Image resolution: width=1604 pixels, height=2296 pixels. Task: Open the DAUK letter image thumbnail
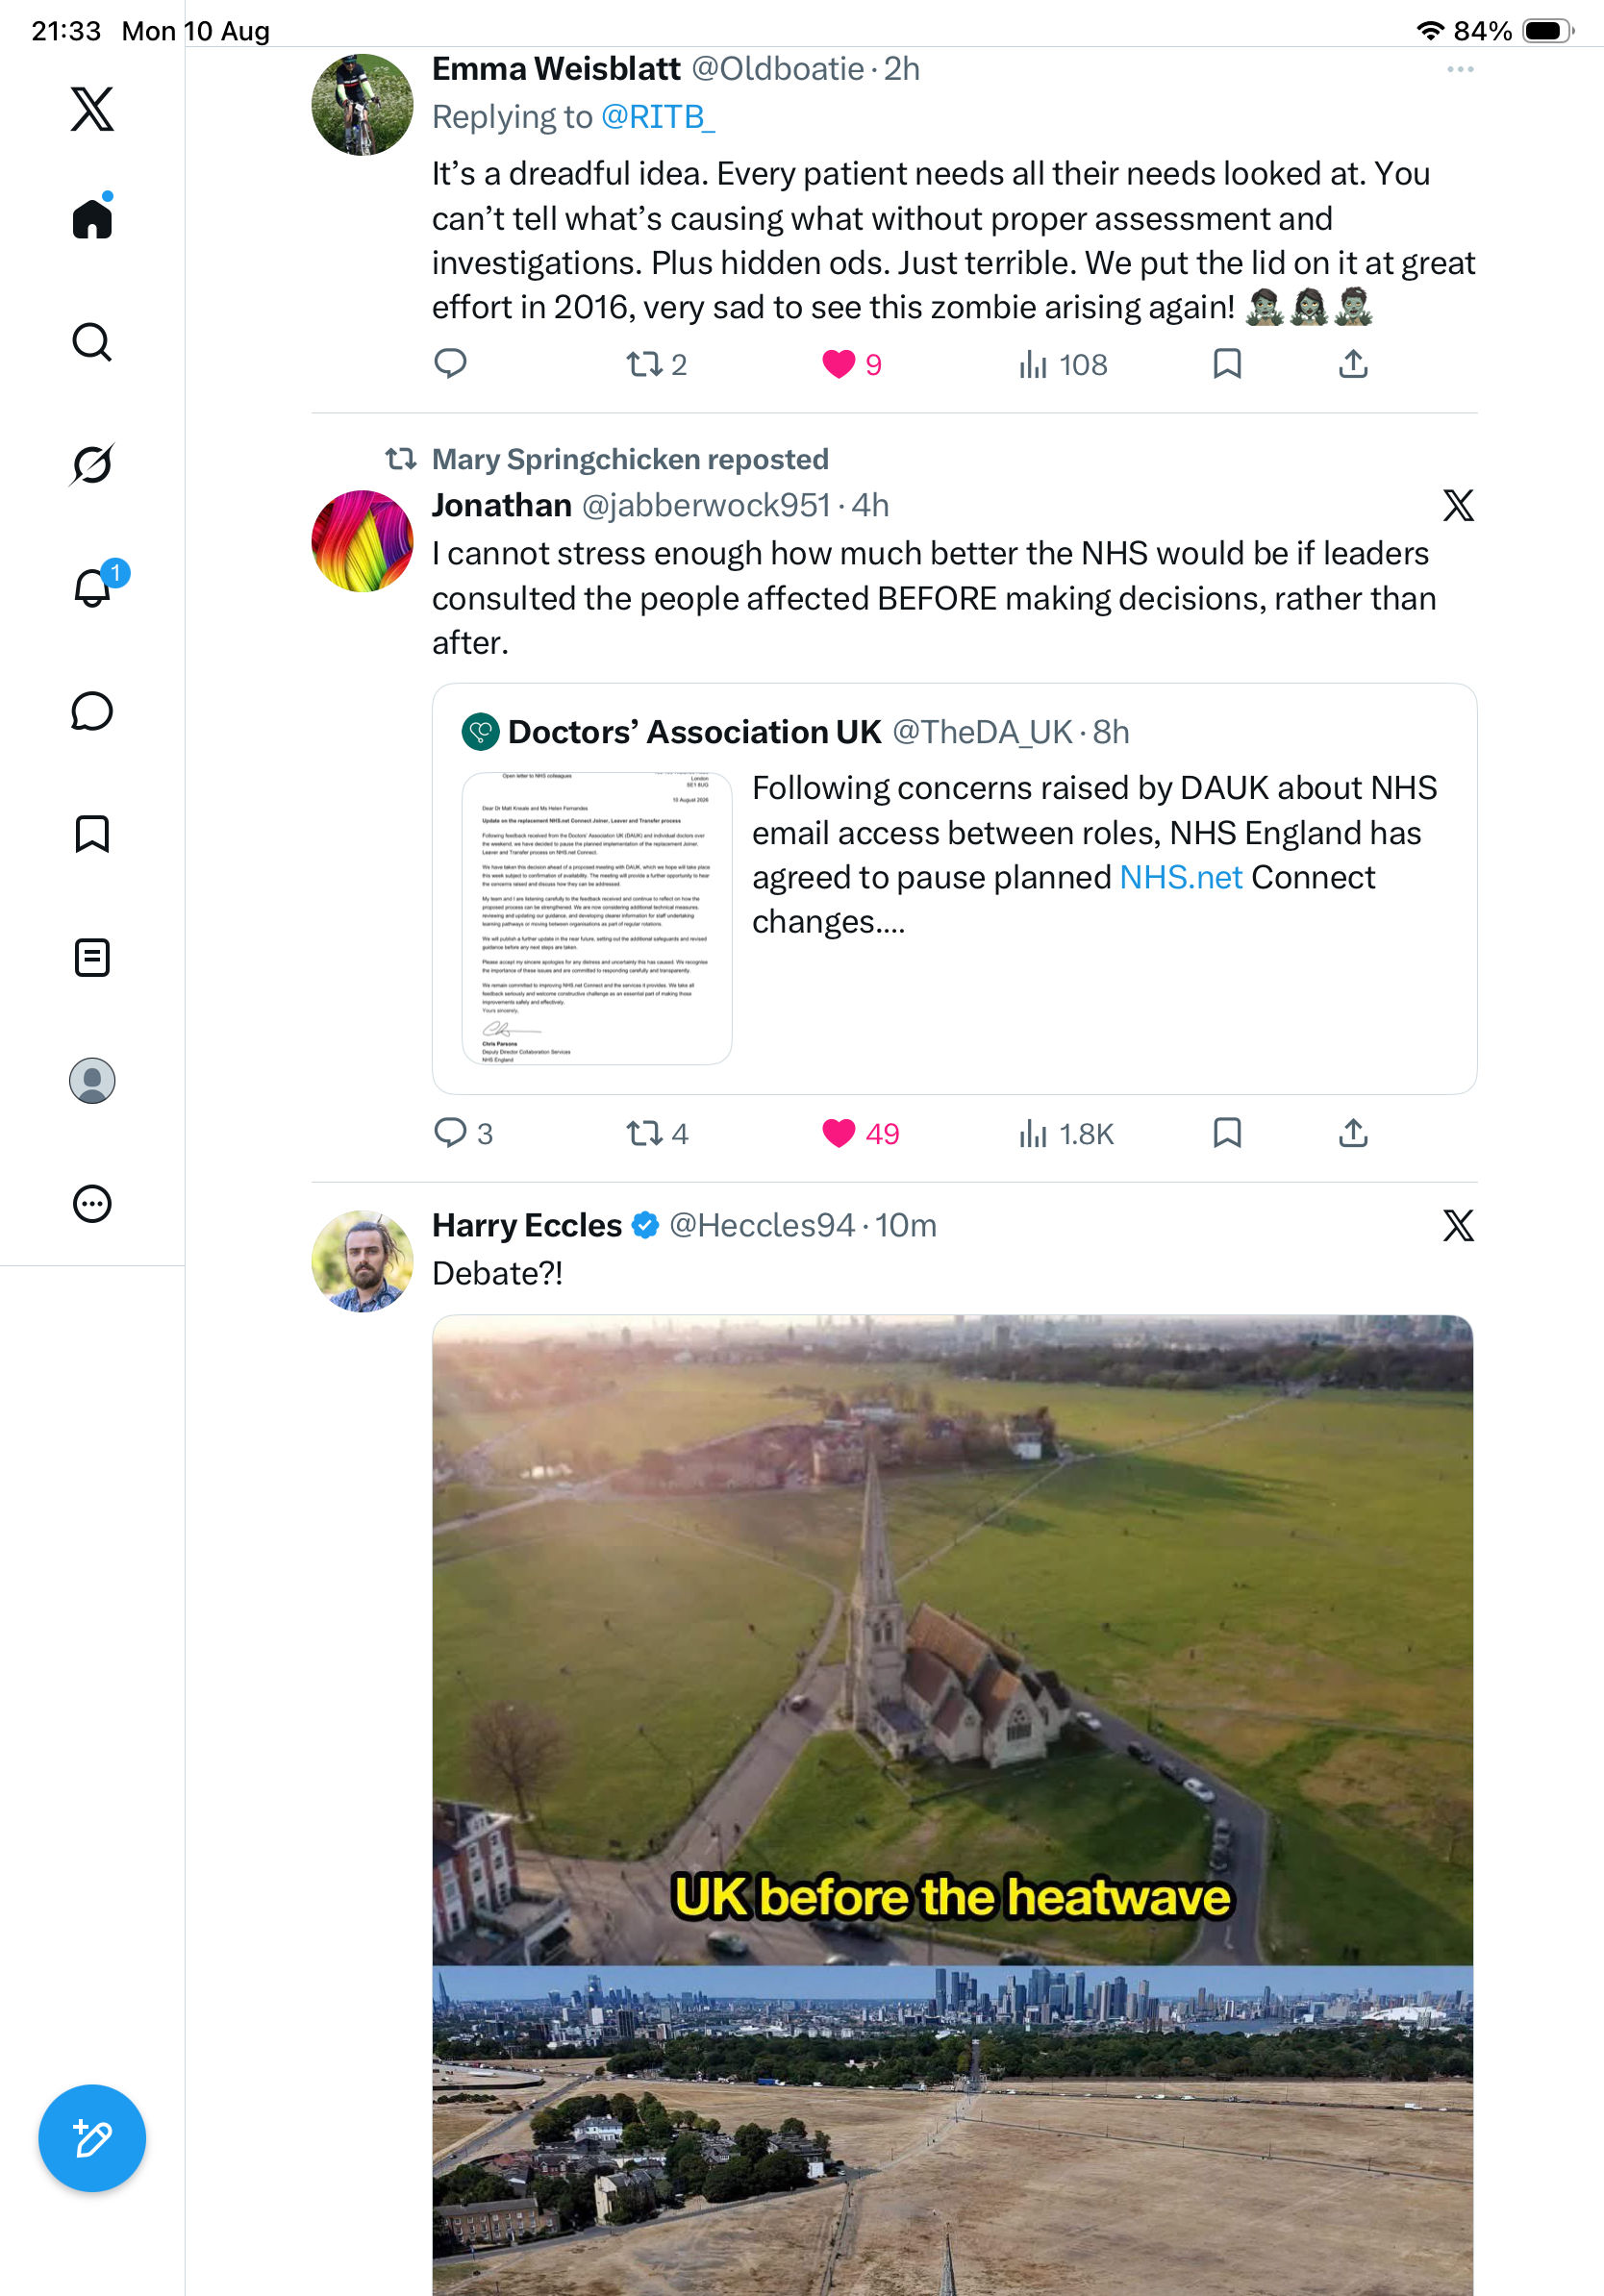597,918
